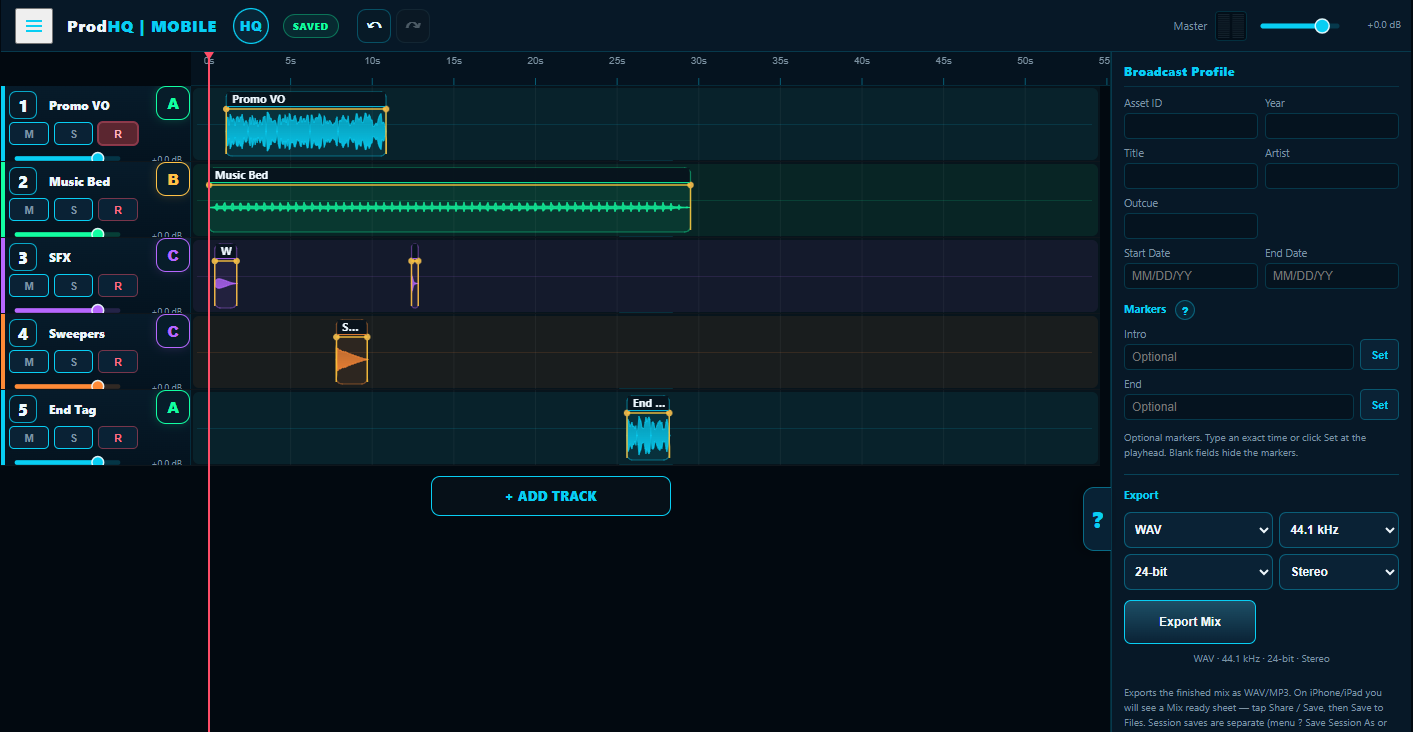Viewport: 1413px width, 732px height.
Task: Arm record on Music Bed track
Action: coord(118,210)
